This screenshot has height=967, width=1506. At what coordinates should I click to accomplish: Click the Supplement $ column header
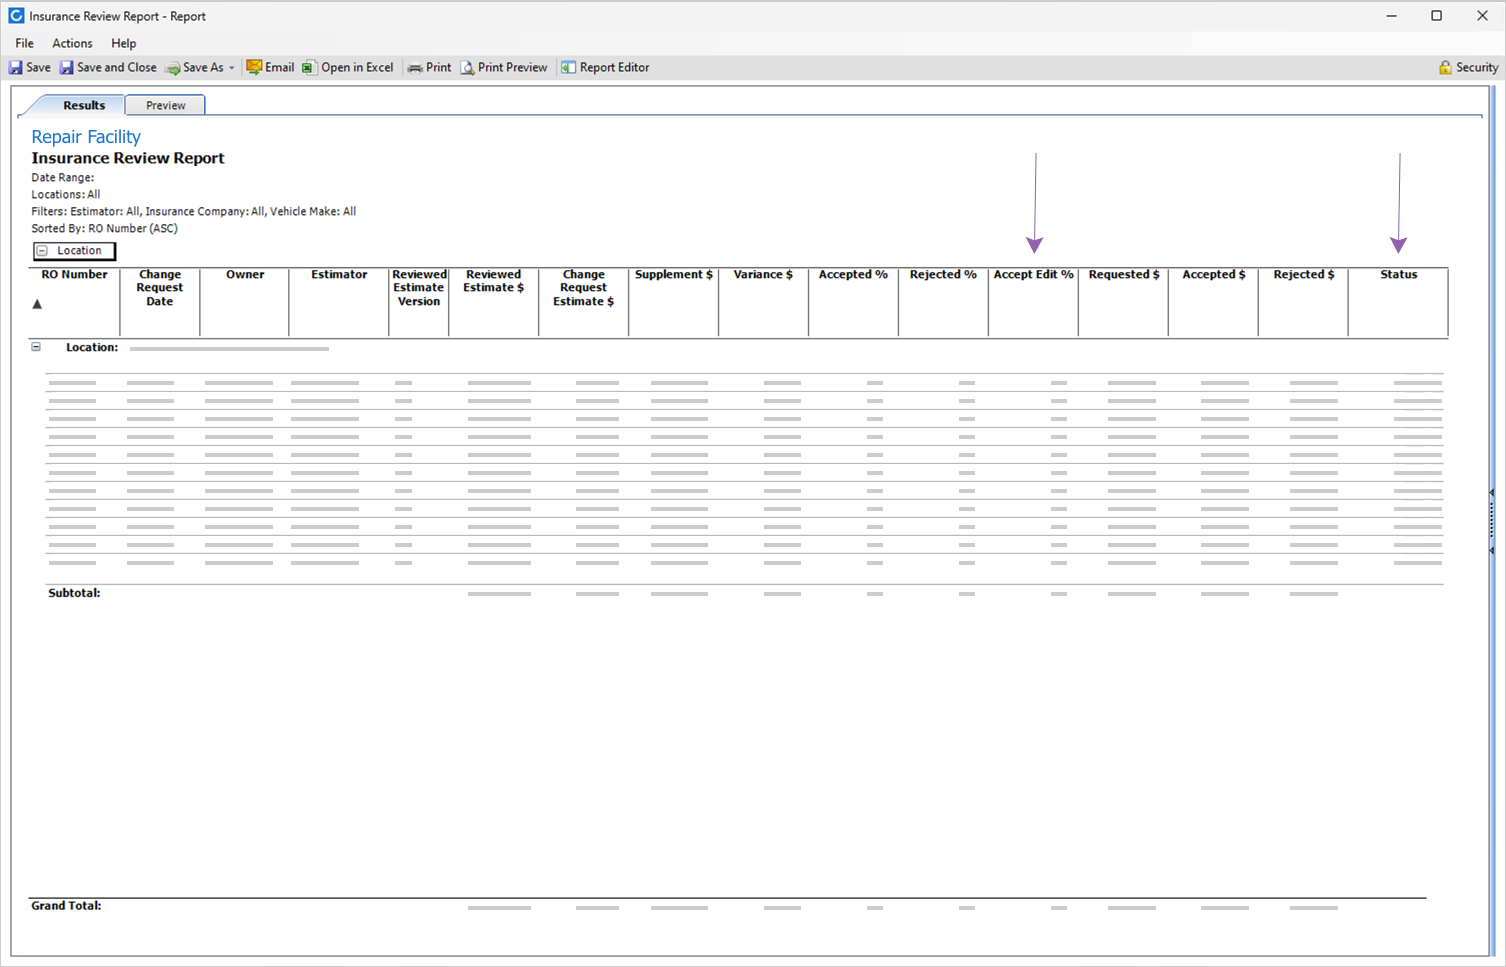pyautogui.click(x=674, y=274)
